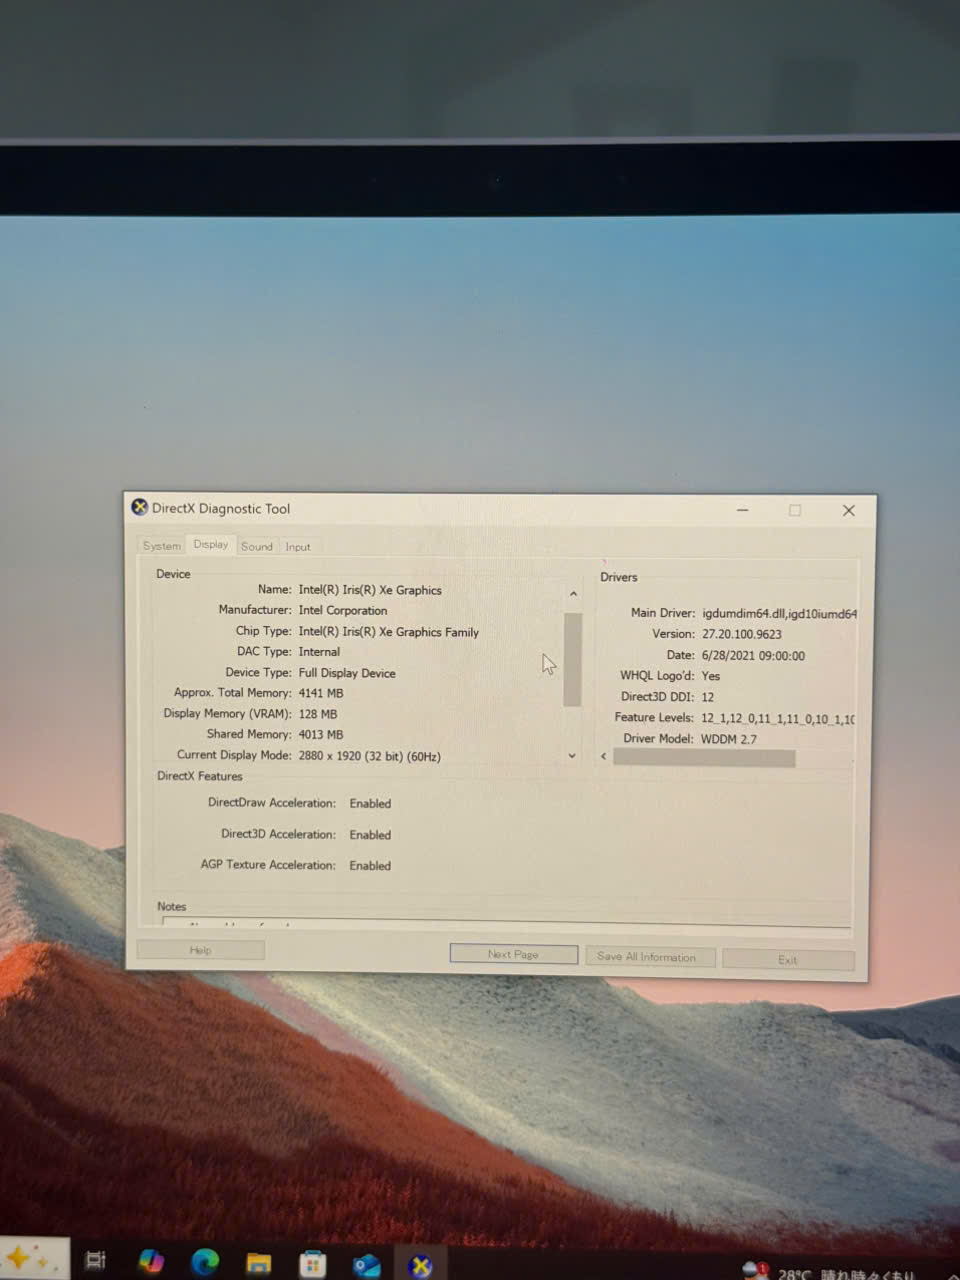
Task: Launch Microsoft Edge from taskbar
Action: [x=205, y=1262]
